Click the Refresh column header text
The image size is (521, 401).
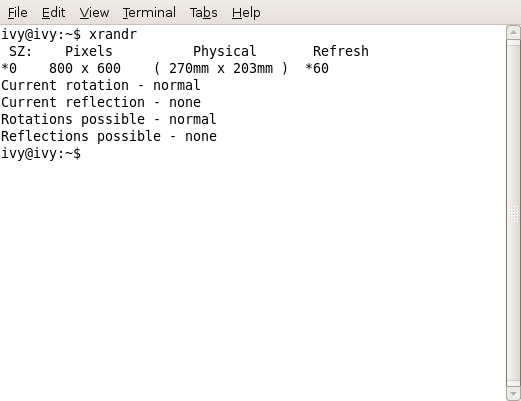(x=341, y=51)
